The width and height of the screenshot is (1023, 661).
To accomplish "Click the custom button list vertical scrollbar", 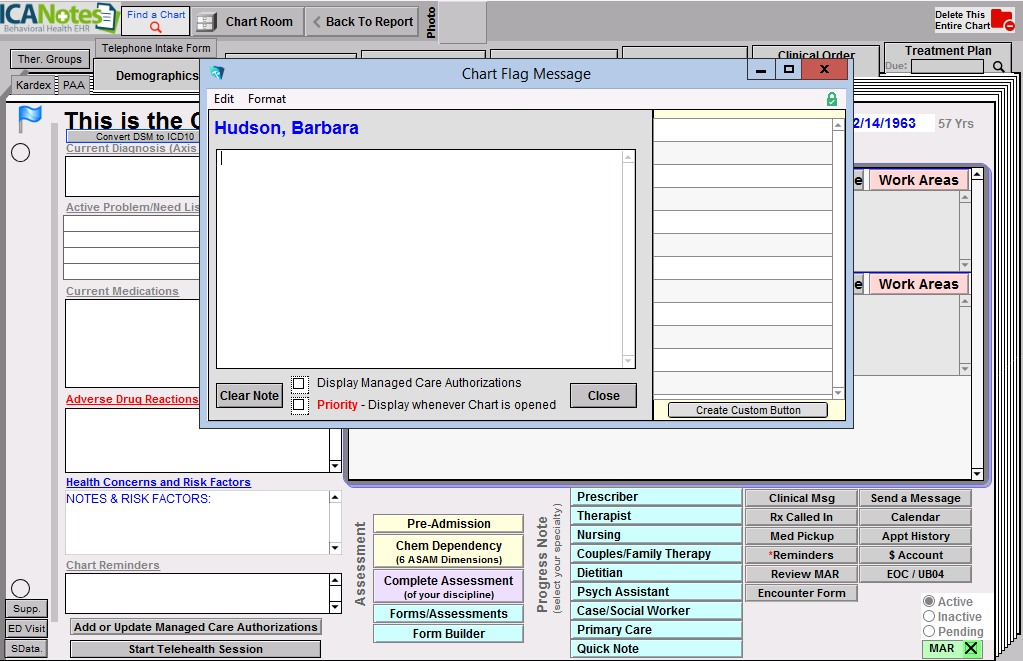I will coord(839,258).
